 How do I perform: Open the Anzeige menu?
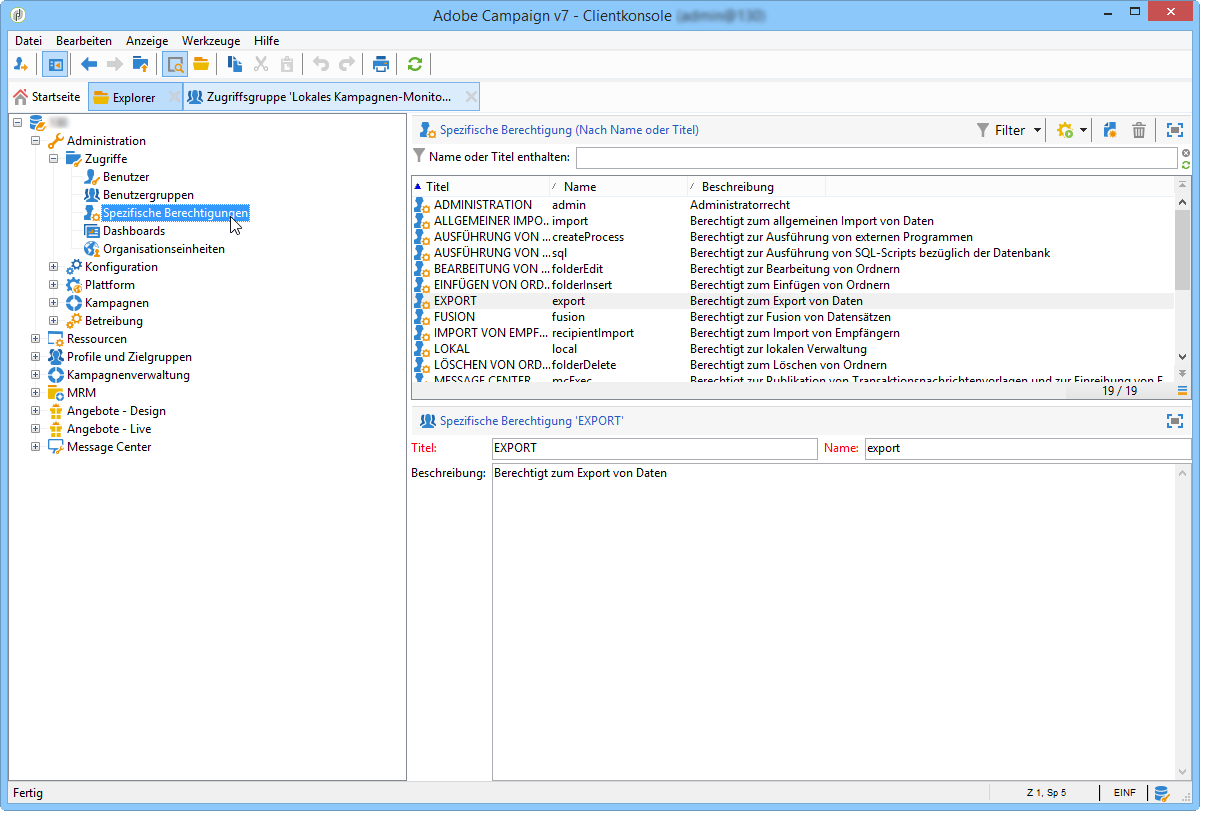coord(147,41)
